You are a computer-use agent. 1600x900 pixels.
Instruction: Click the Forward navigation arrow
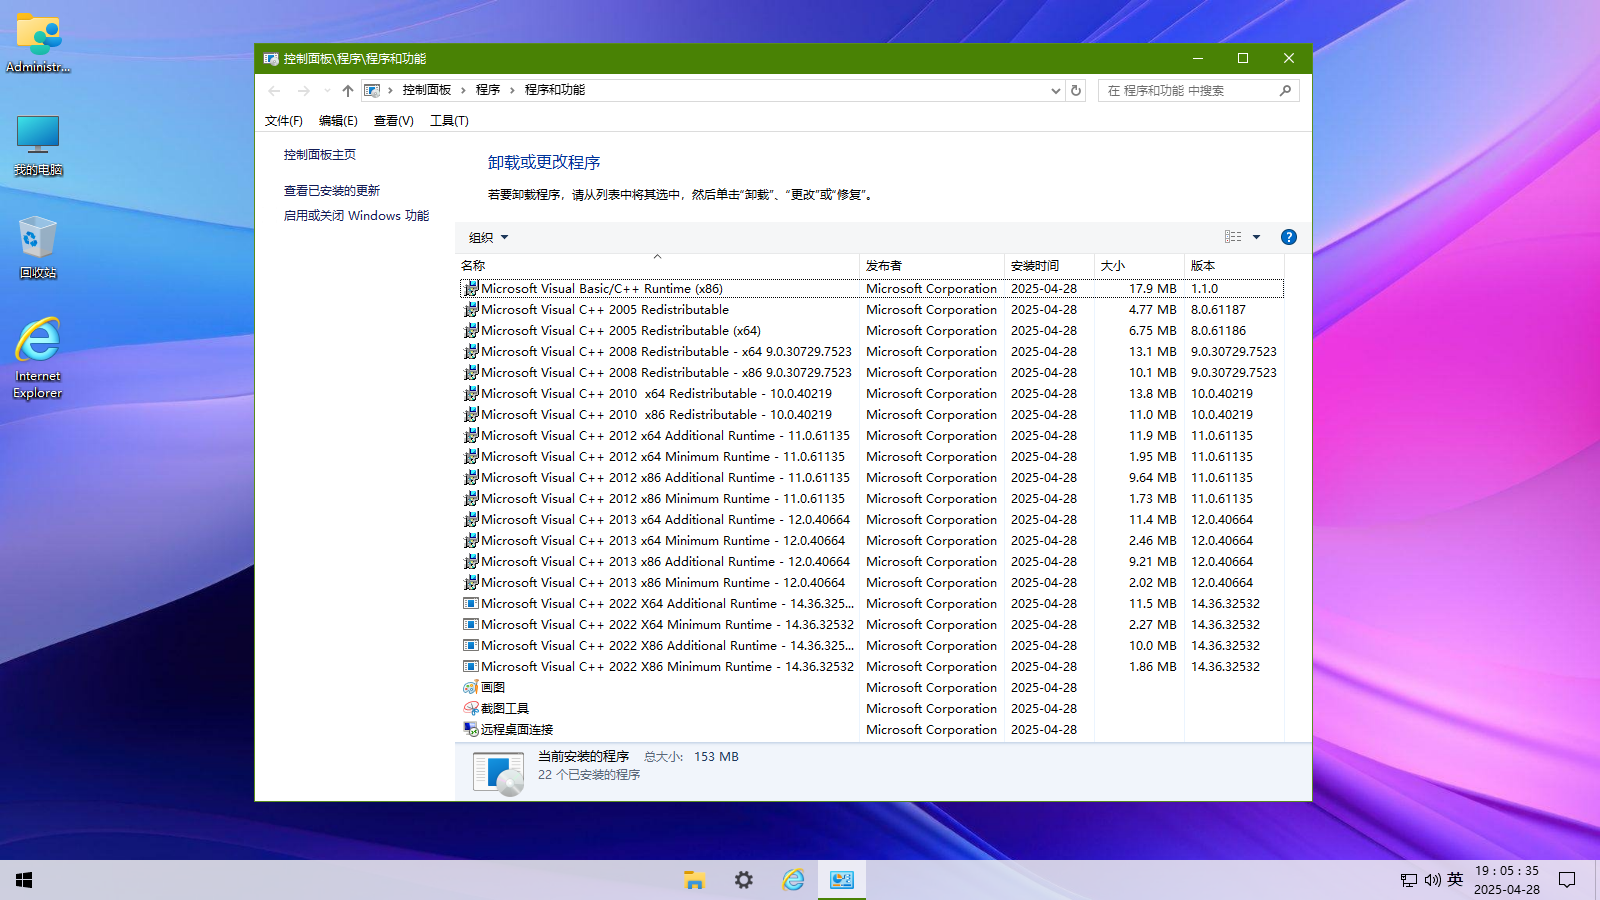point(304,91)
